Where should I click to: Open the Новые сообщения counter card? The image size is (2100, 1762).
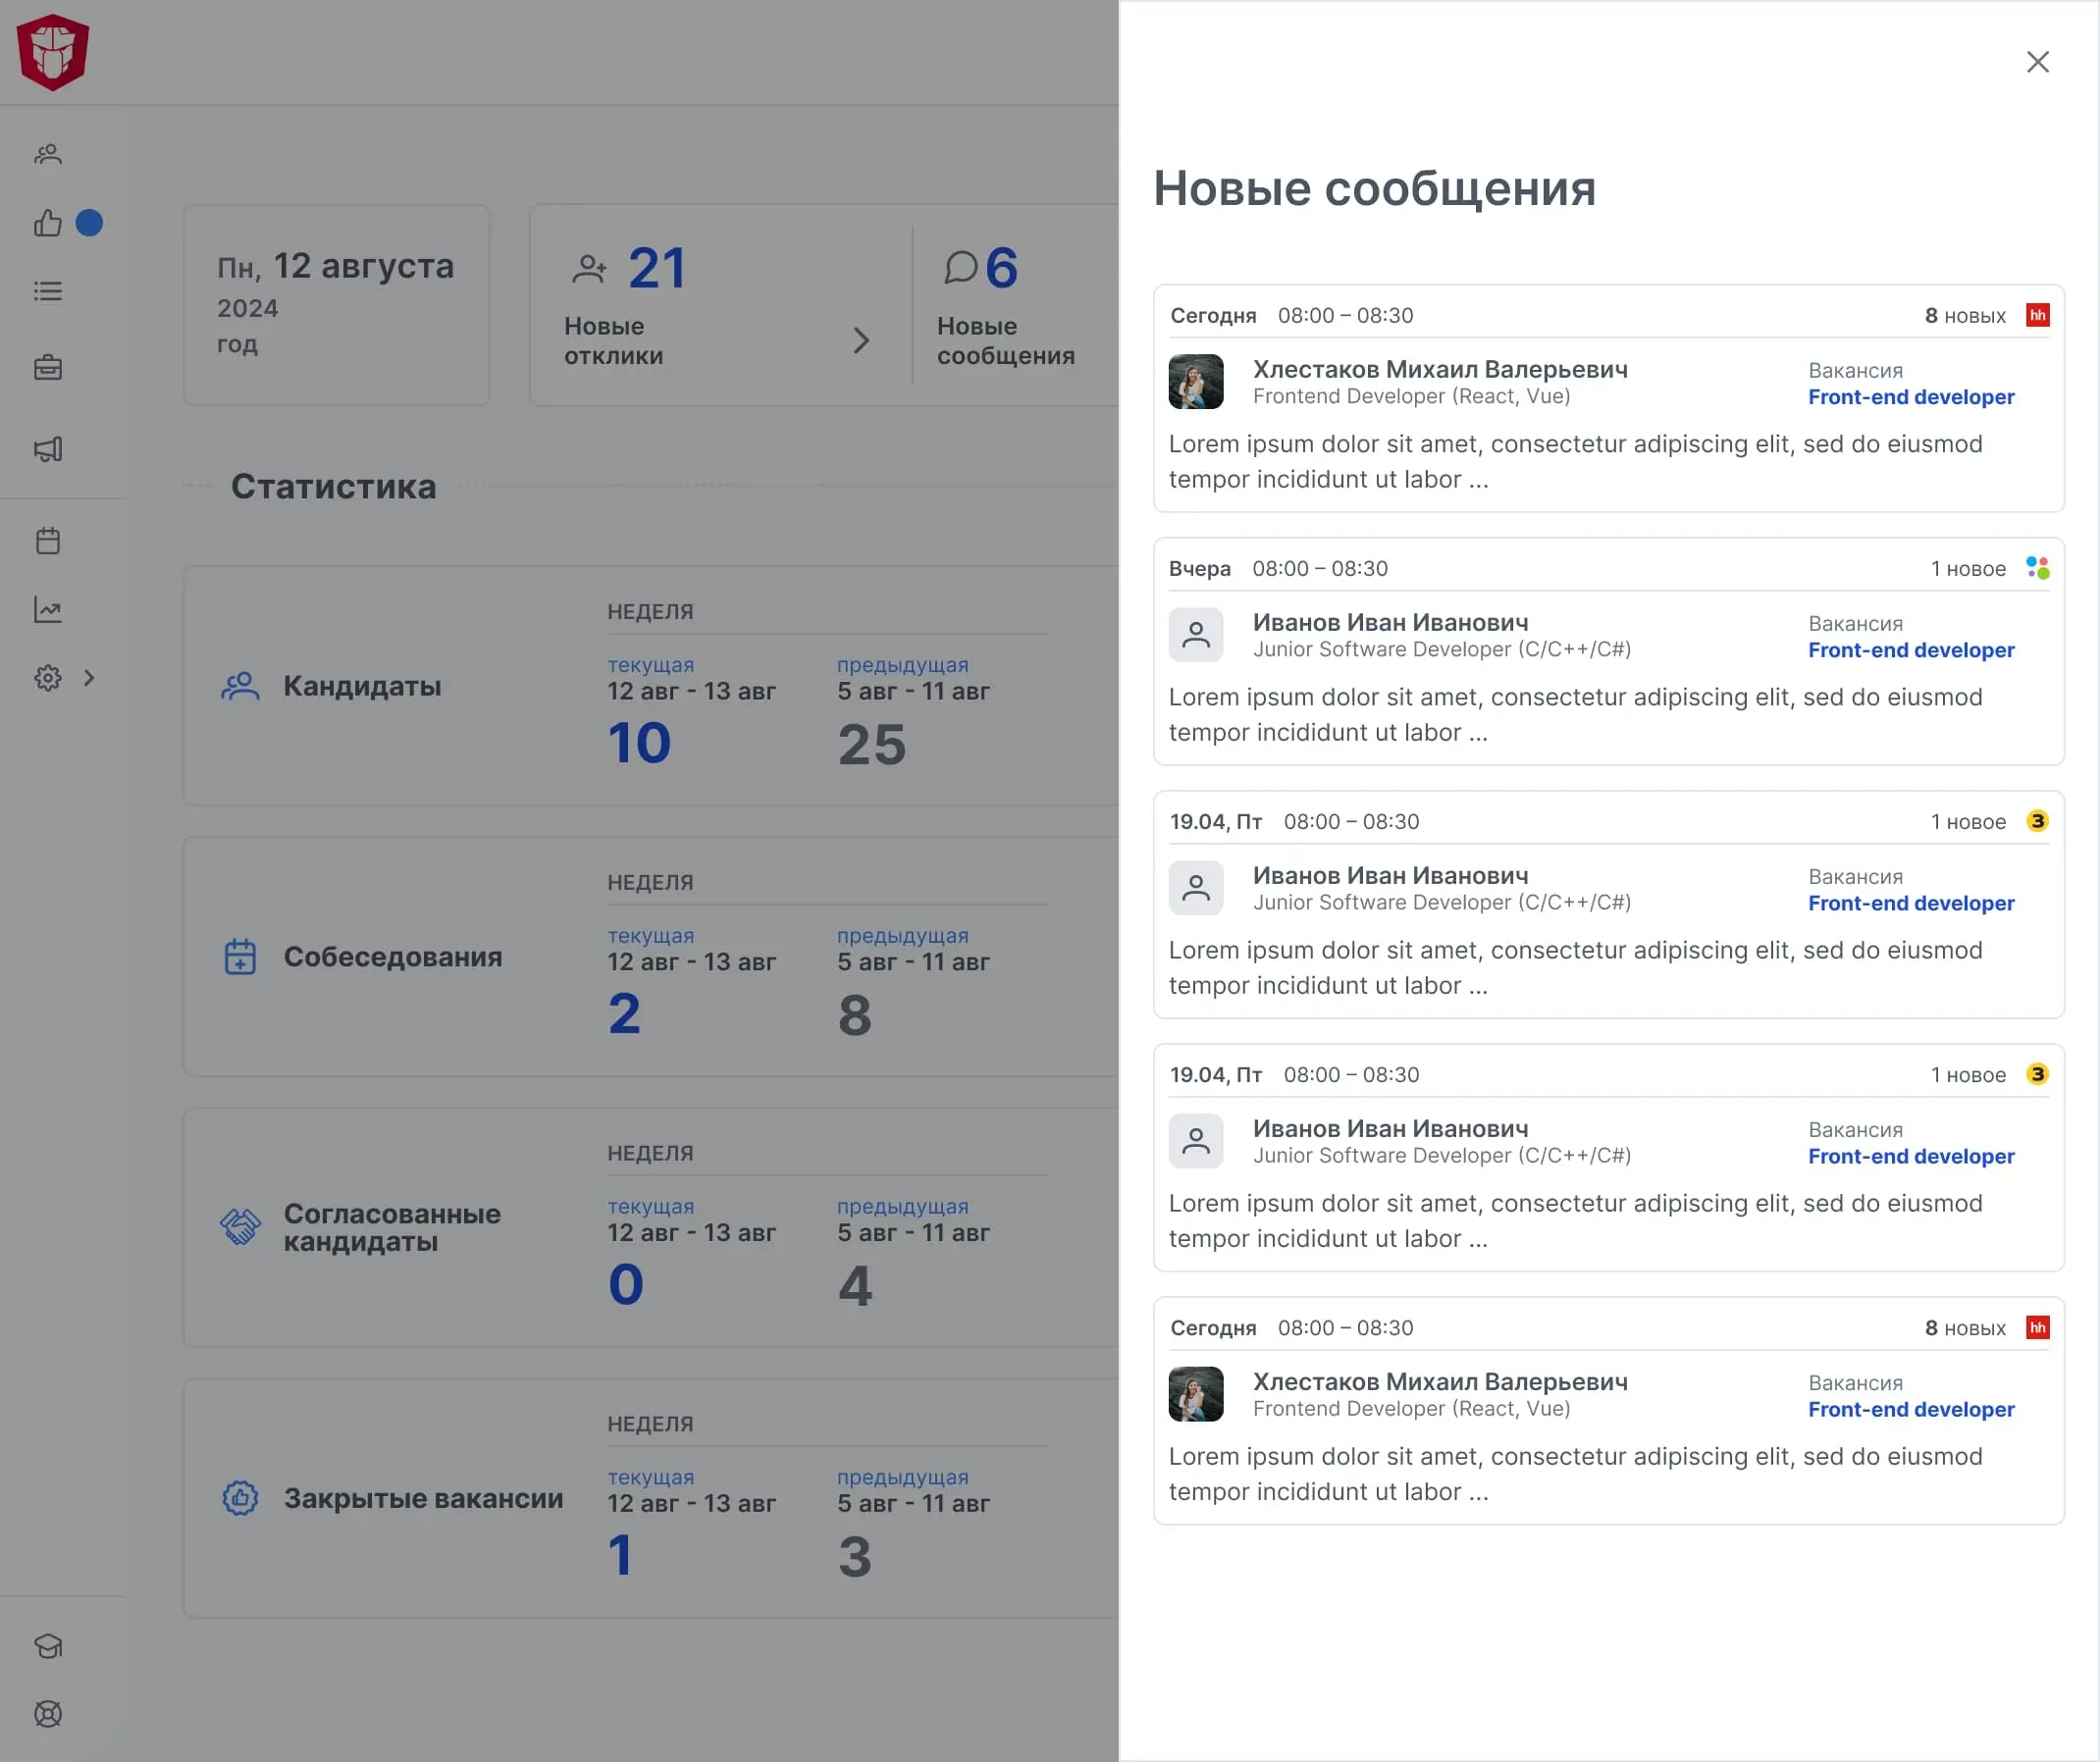click(x=1005, y=305)
